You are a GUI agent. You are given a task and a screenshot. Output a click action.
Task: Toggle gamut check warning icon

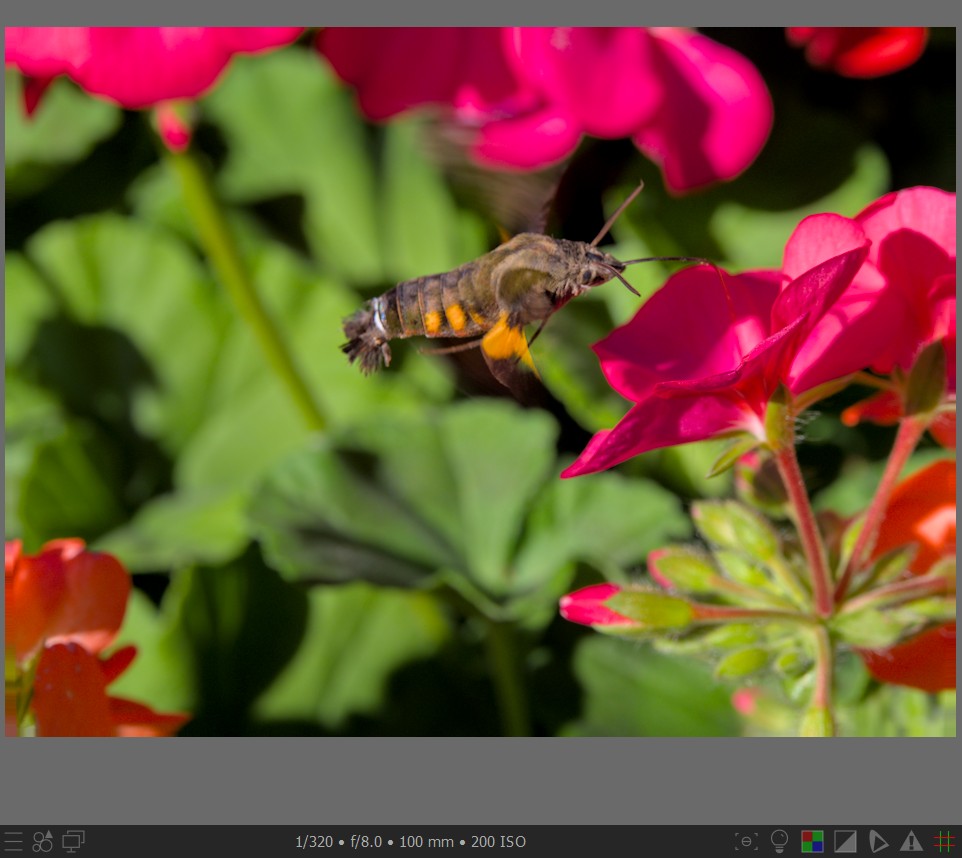coord(911,841)
